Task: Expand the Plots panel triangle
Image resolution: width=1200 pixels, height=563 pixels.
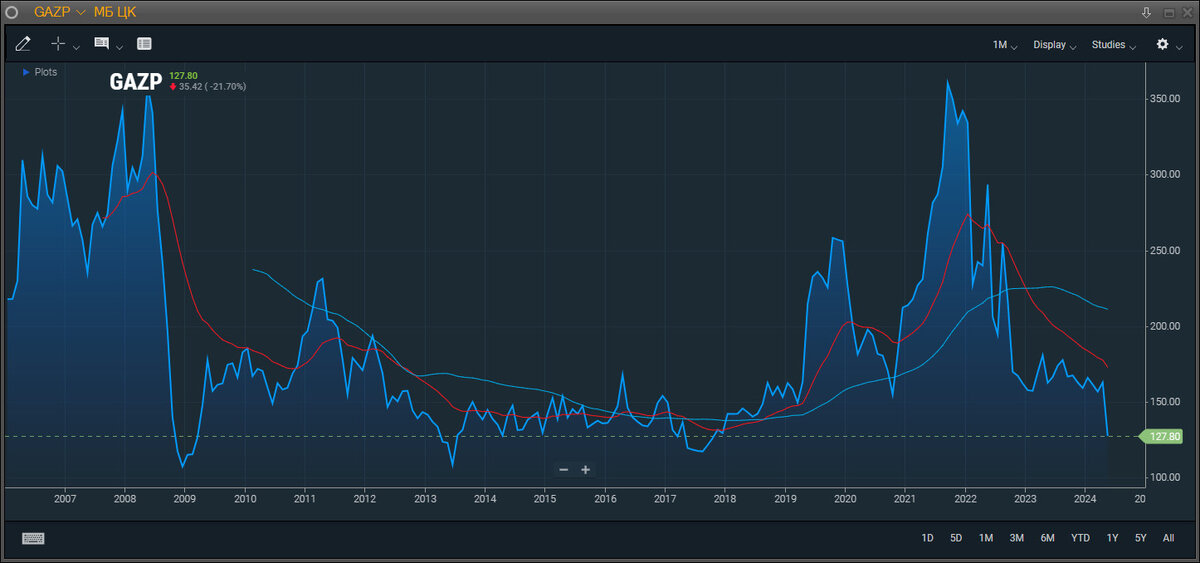Action: (x=25, y=72)
